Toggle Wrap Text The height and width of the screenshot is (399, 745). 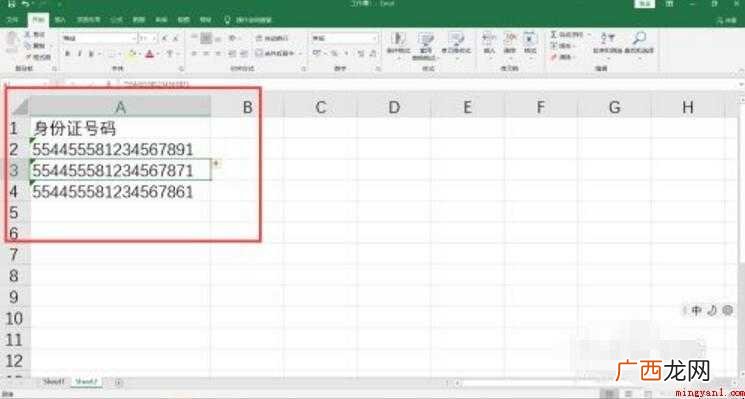click(x=271, y=38)
